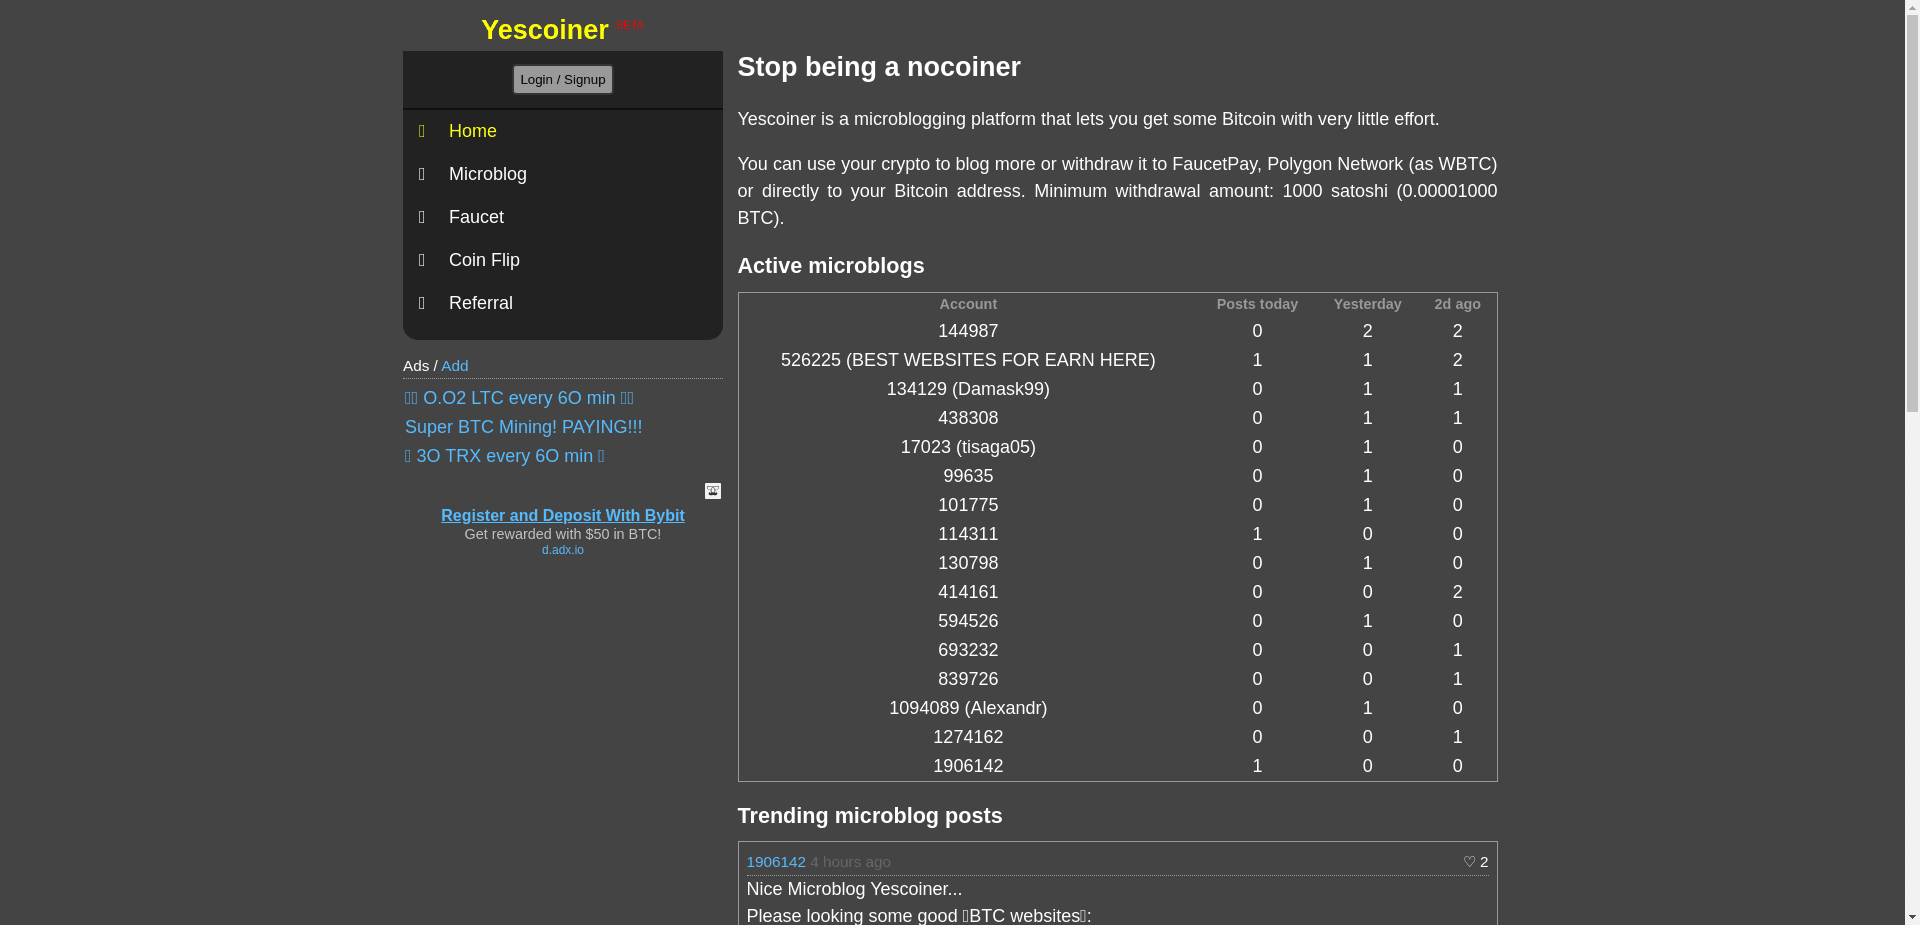The width and height of the screenshot is (1920, 925).
Task: Open author 1906142 profile link in trending post
Action: pos(775,862)
